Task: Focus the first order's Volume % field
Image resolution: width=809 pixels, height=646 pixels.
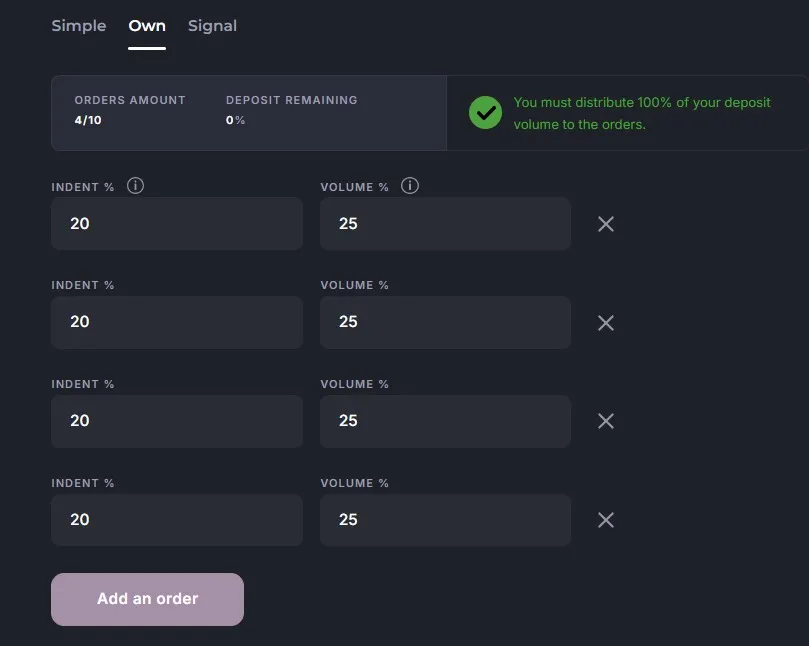Action: [445, 224]
